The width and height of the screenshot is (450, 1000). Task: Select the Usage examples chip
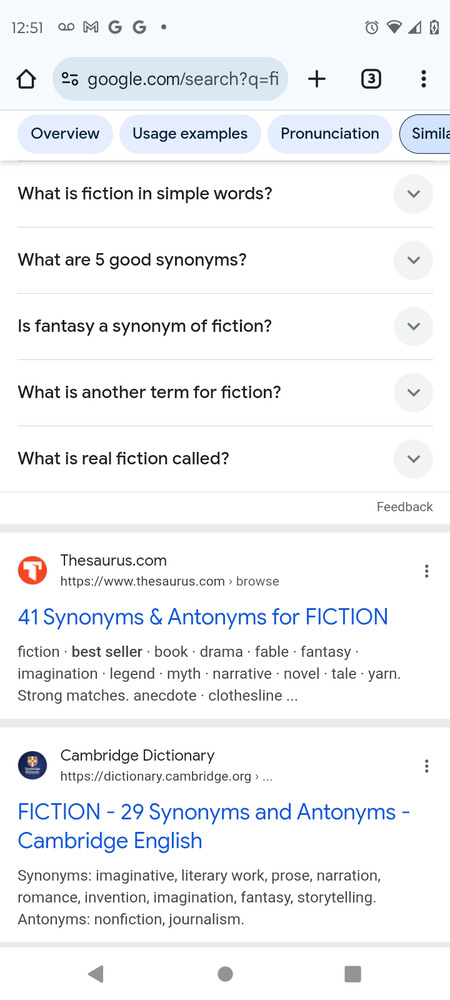pos(190,134)
